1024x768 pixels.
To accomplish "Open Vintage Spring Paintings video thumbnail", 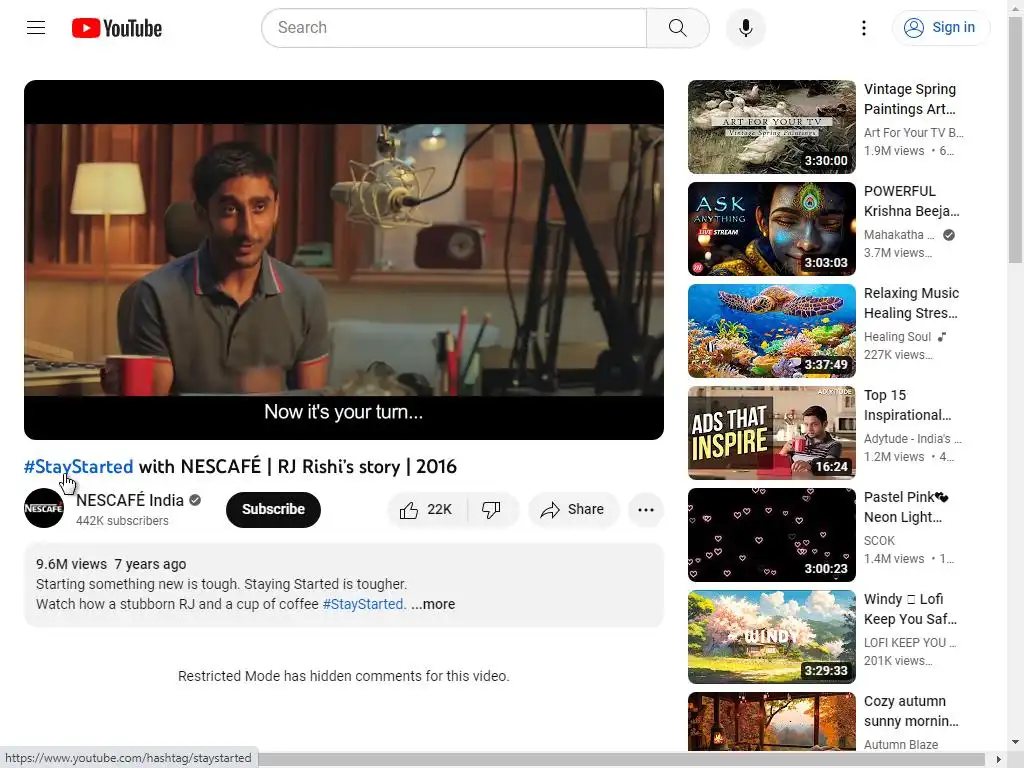I will tap(771, 127).
